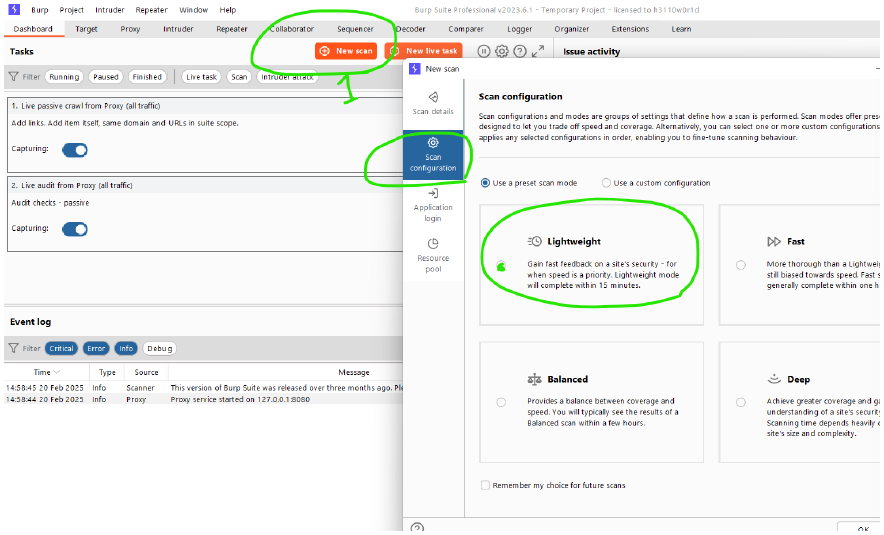Choose the Balanced scan mode radio button
The width and height of the screenshot is (884, 535).
tap(501, 403)
